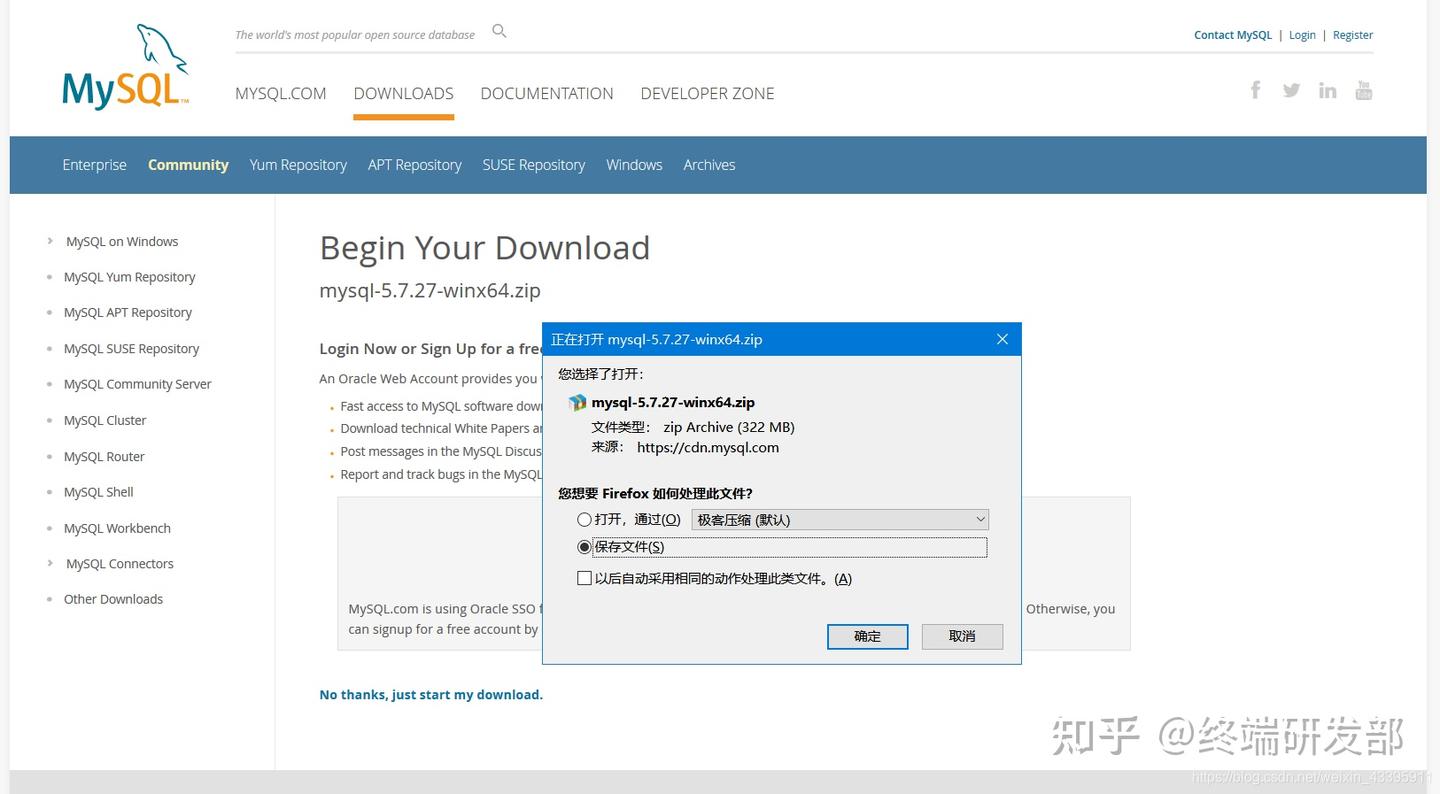
Task: Click the 确定 button to confirm download
Action: tap(866, 637)
